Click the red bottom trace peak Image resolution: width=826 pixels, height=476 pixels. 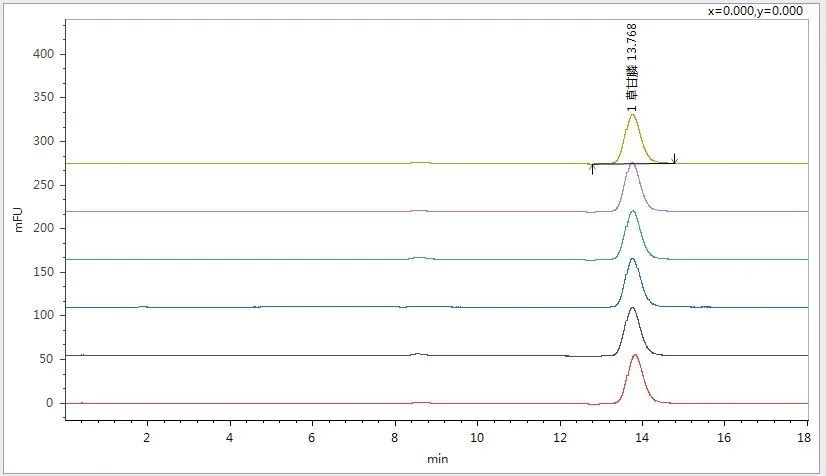point(635,356)
